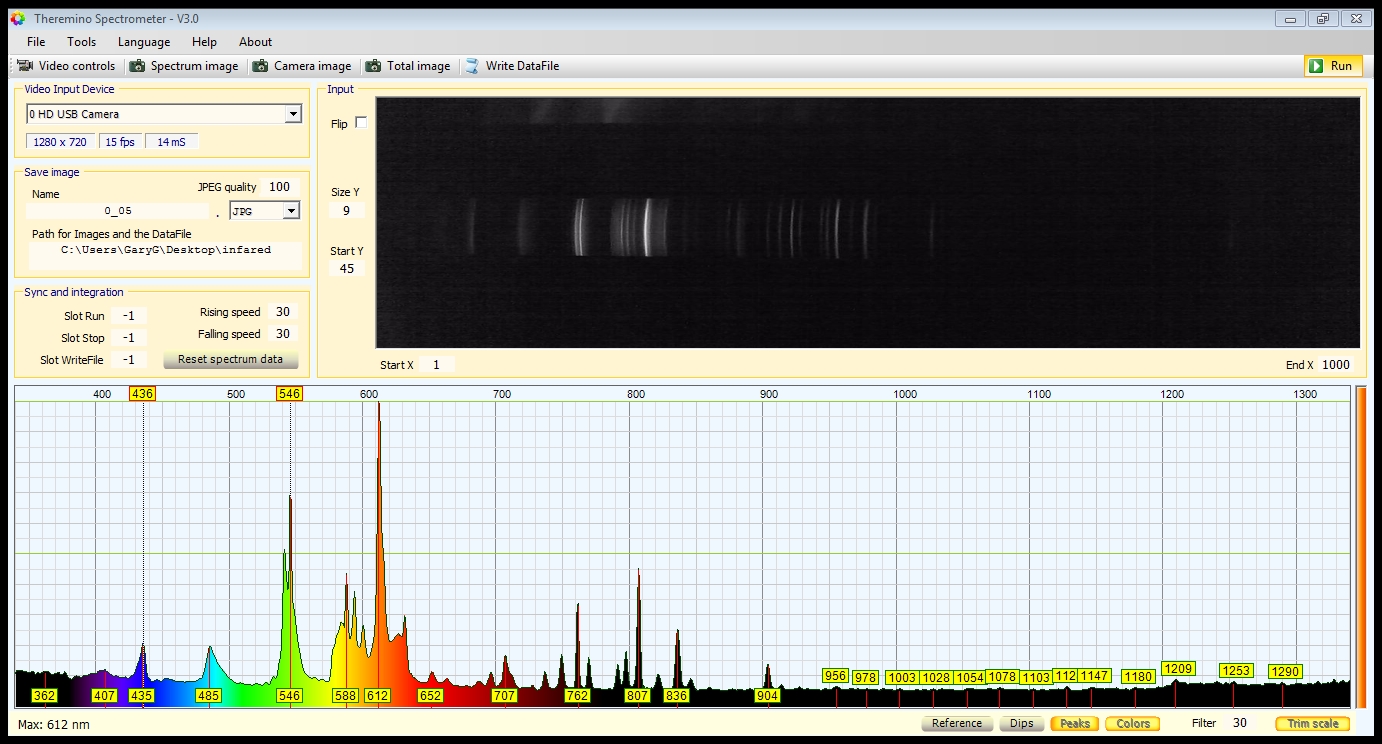Open the Language menu
1382x744 pixels.
(x=144, y=42)
